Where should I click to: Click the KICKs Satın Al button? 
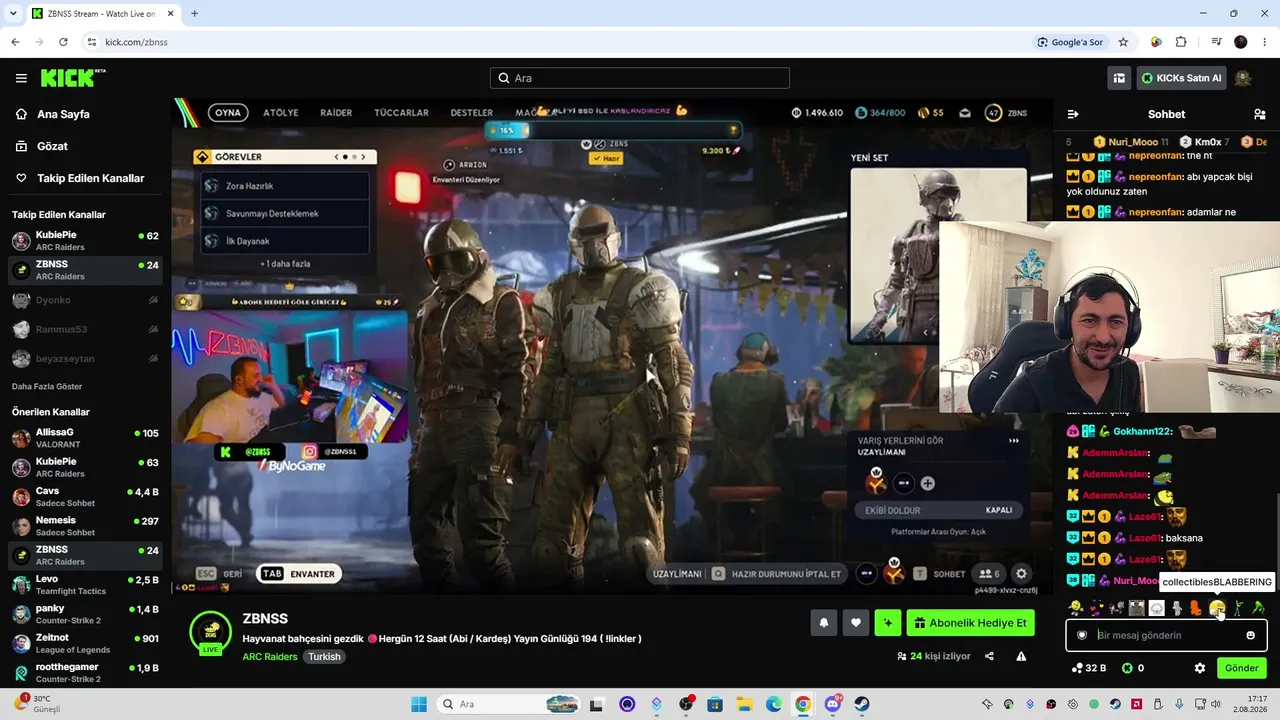[x=1182, y=78]
